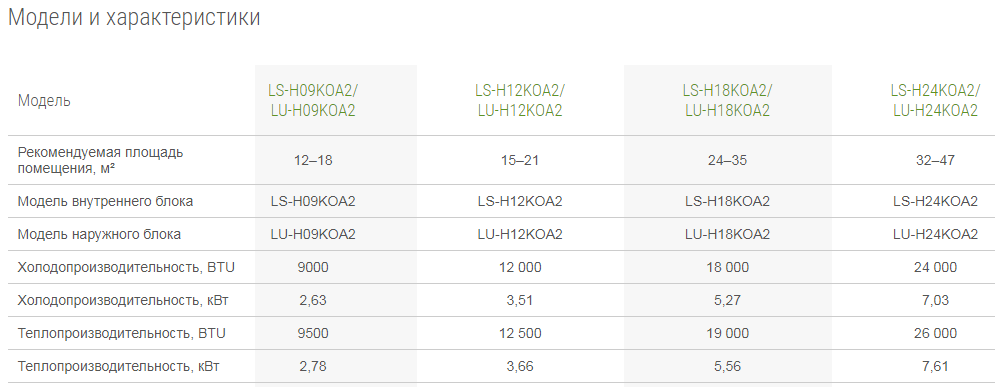Open the LS-H12KOA2/LU-H12KOA2 model link
1002x387 pixels.
click(520, 100)
